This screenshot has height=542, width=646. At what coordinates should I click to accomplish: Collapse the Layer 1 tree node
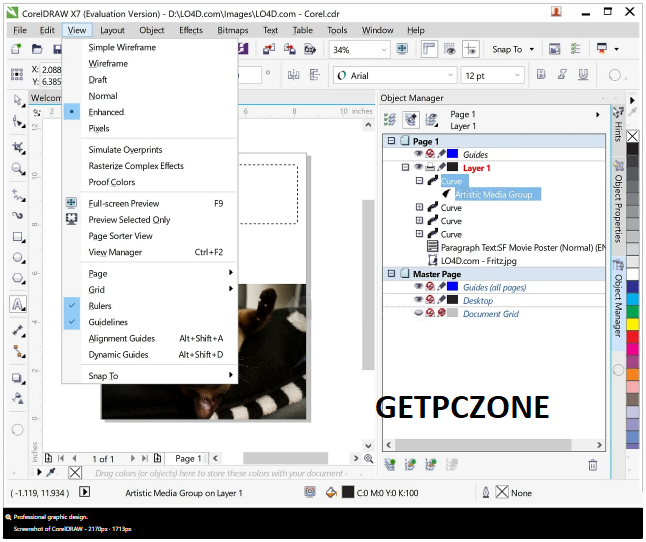405,167
